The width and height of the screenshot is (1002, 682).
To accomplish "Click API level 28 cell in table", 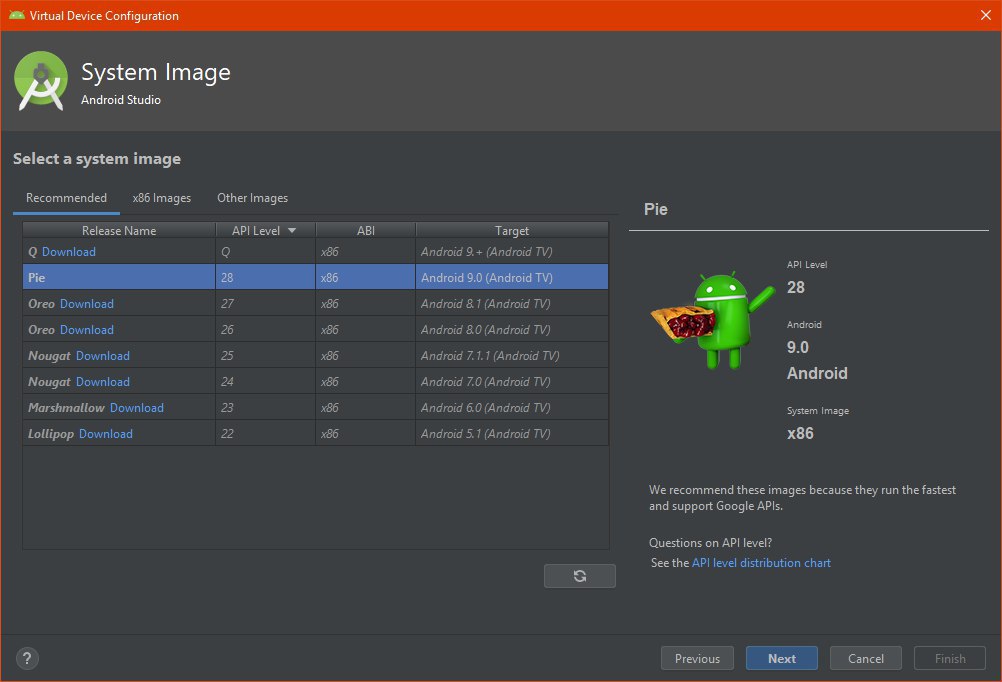I will (x=266, y=277).
